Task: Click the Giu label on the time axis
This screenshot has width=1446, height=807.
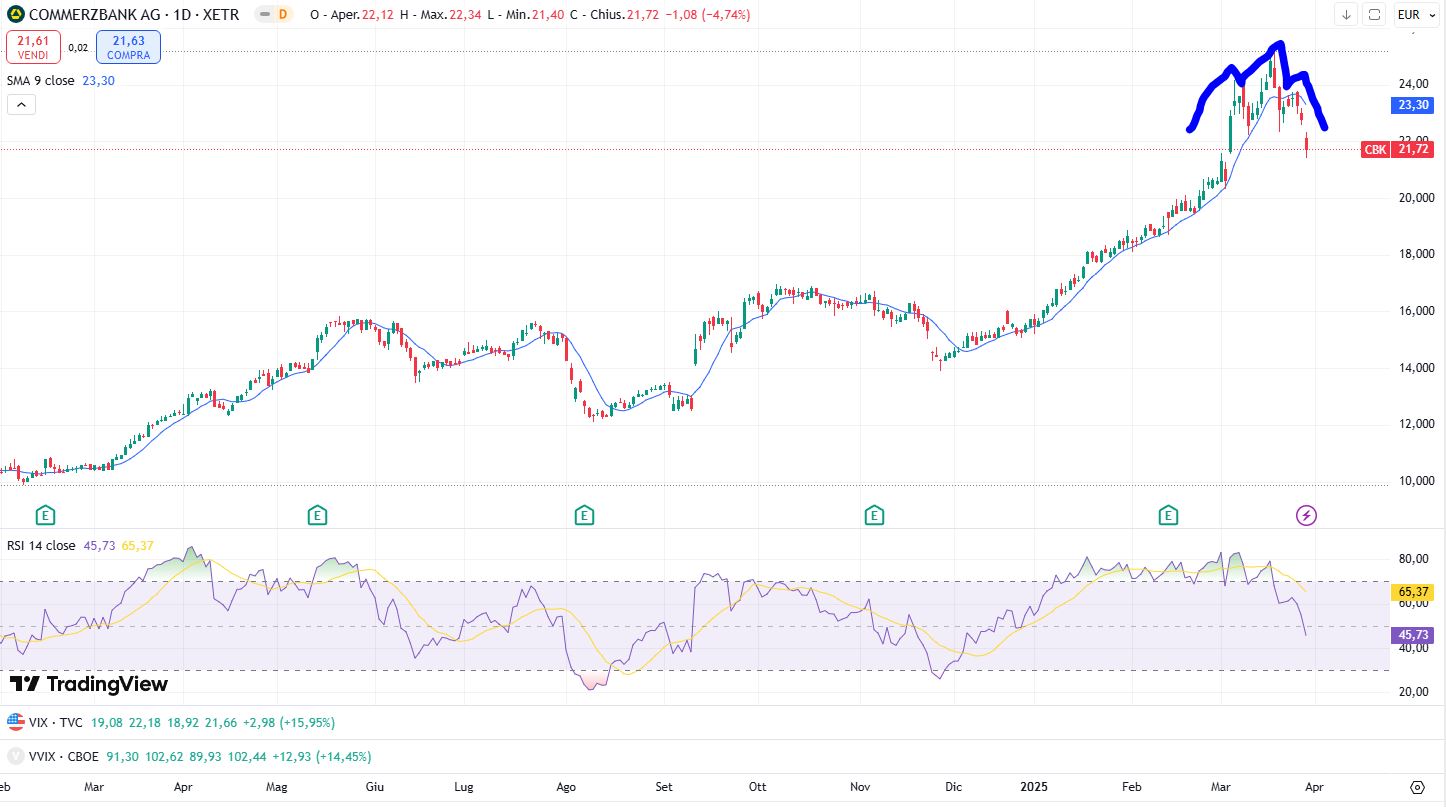Action: [375, 787]
